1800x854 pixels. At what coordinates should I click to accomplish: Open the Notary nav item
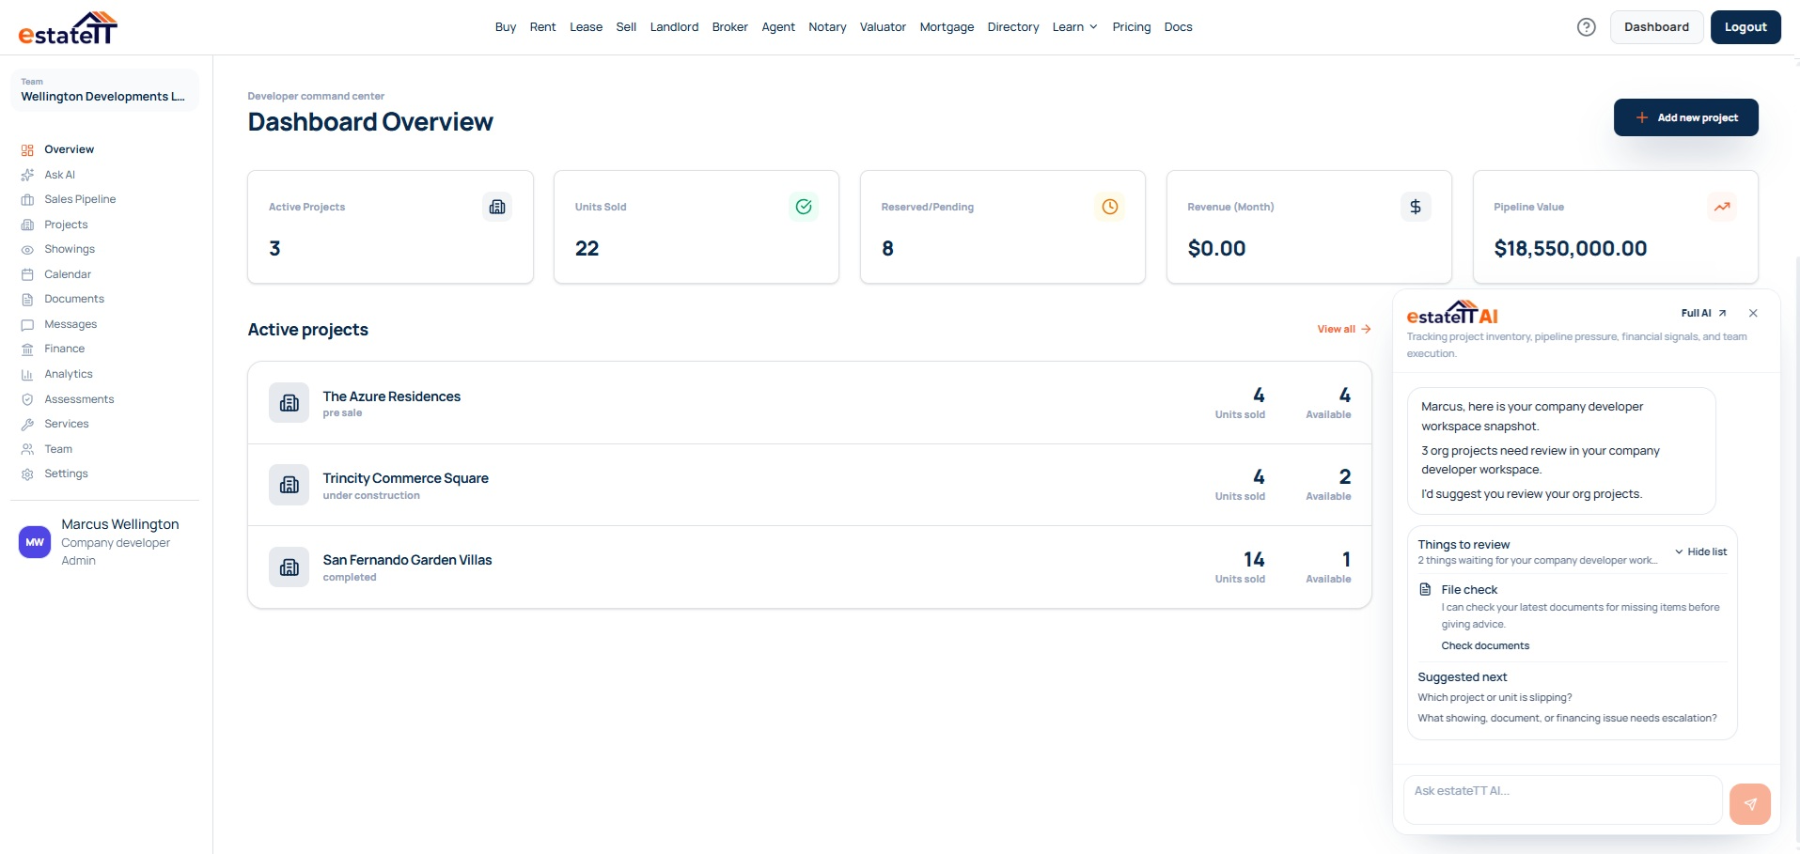pyautogui.click(x=827, y=27)
